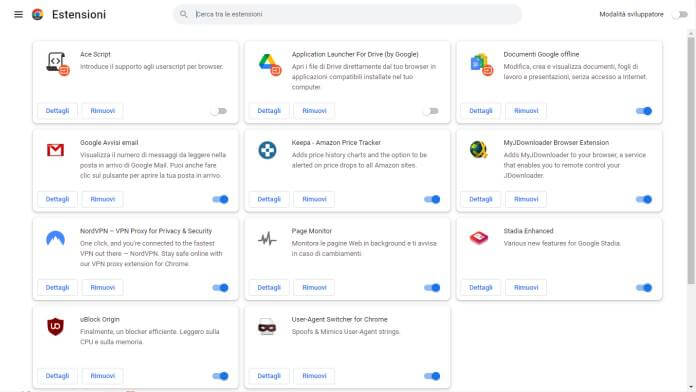The image size is (696, 392).
Task: Click the search magnifier icon
Action: [x=183, y=14]
